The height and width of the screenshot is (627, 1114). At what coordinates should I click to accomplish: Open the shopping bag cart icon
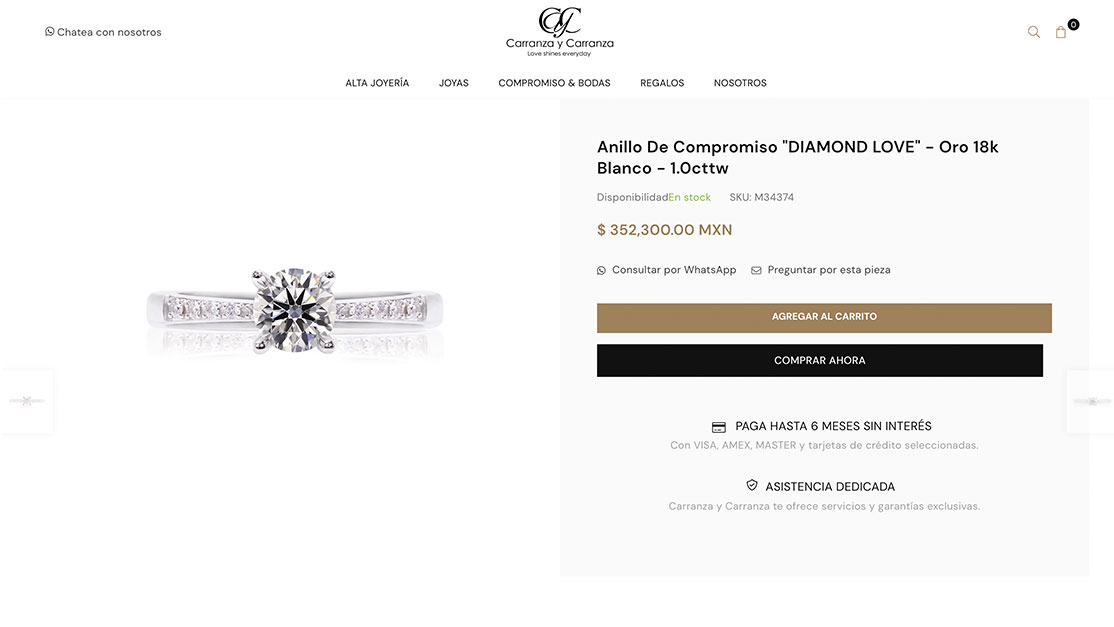point(1061,32)
